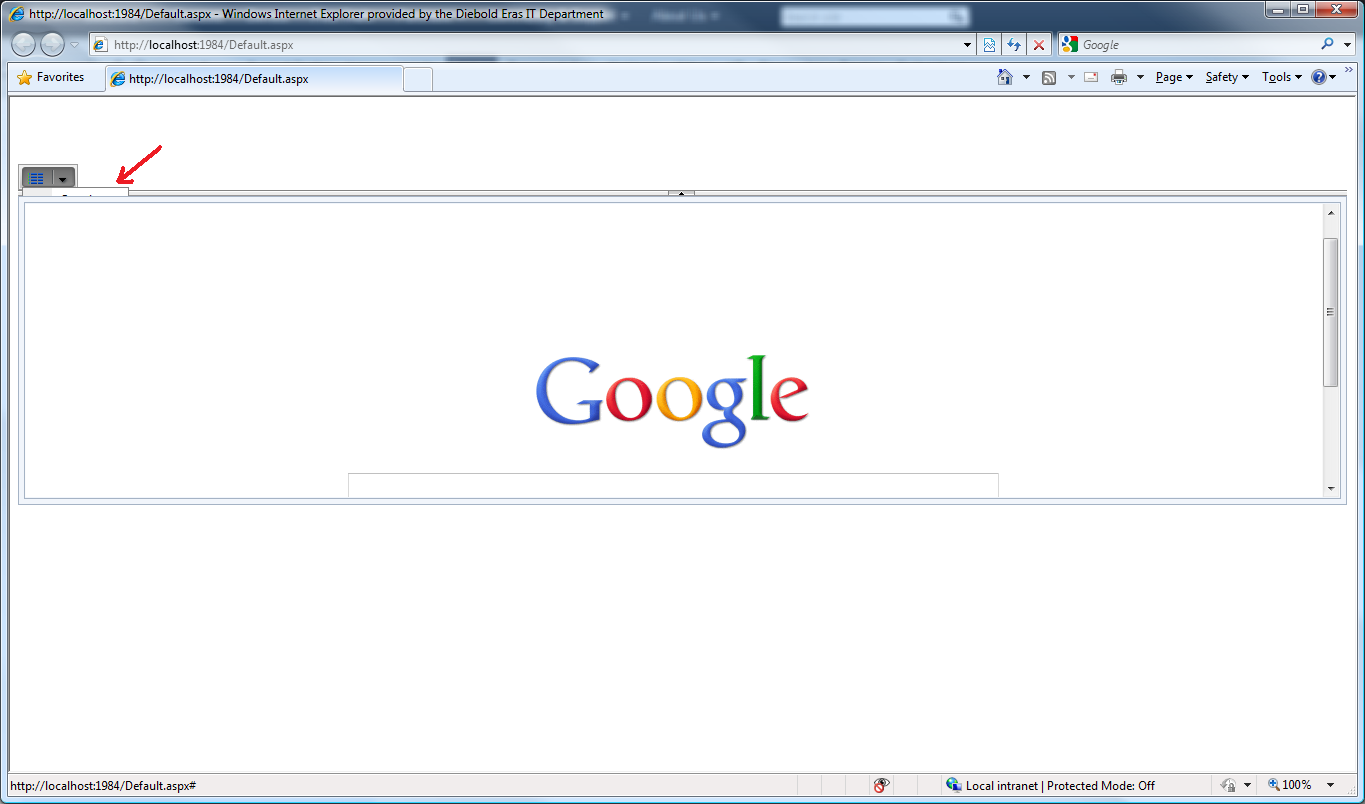Click the Home icon in command bar
The width and height of the screenshot is (1365, 804).
pos(1005,77)
